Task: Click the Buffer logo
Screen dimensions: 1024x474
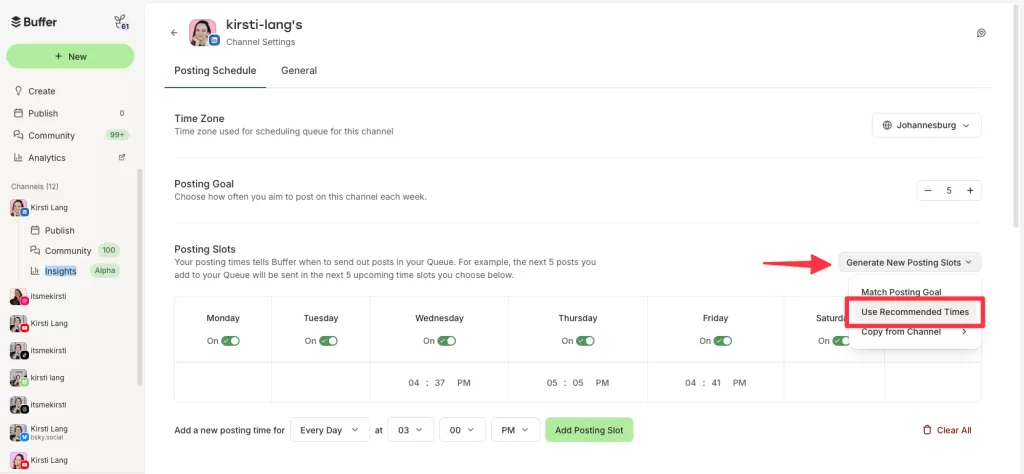Action: 34,22
